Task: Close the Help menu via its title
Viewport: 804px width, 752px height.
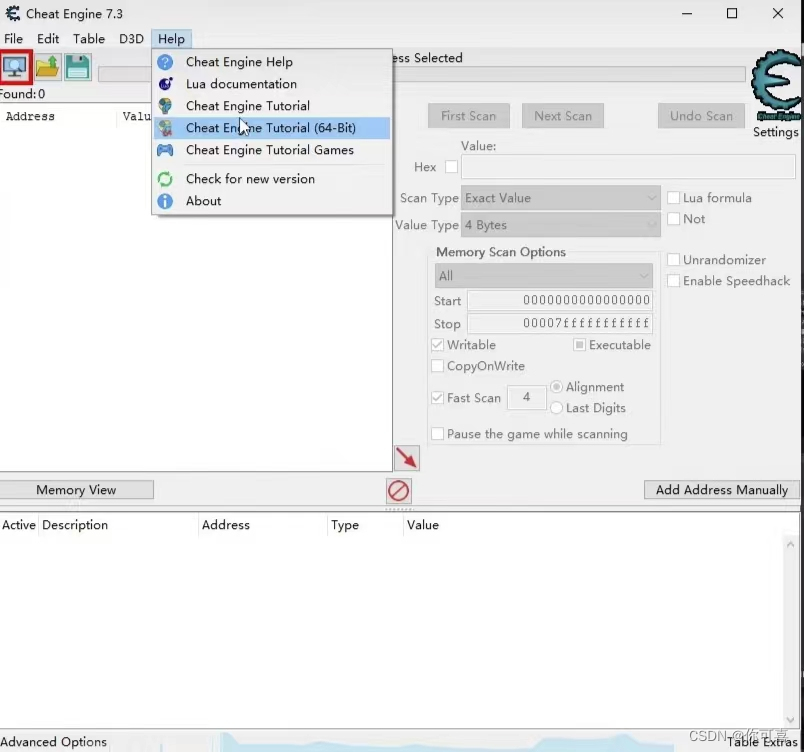Action: point(171,39)
